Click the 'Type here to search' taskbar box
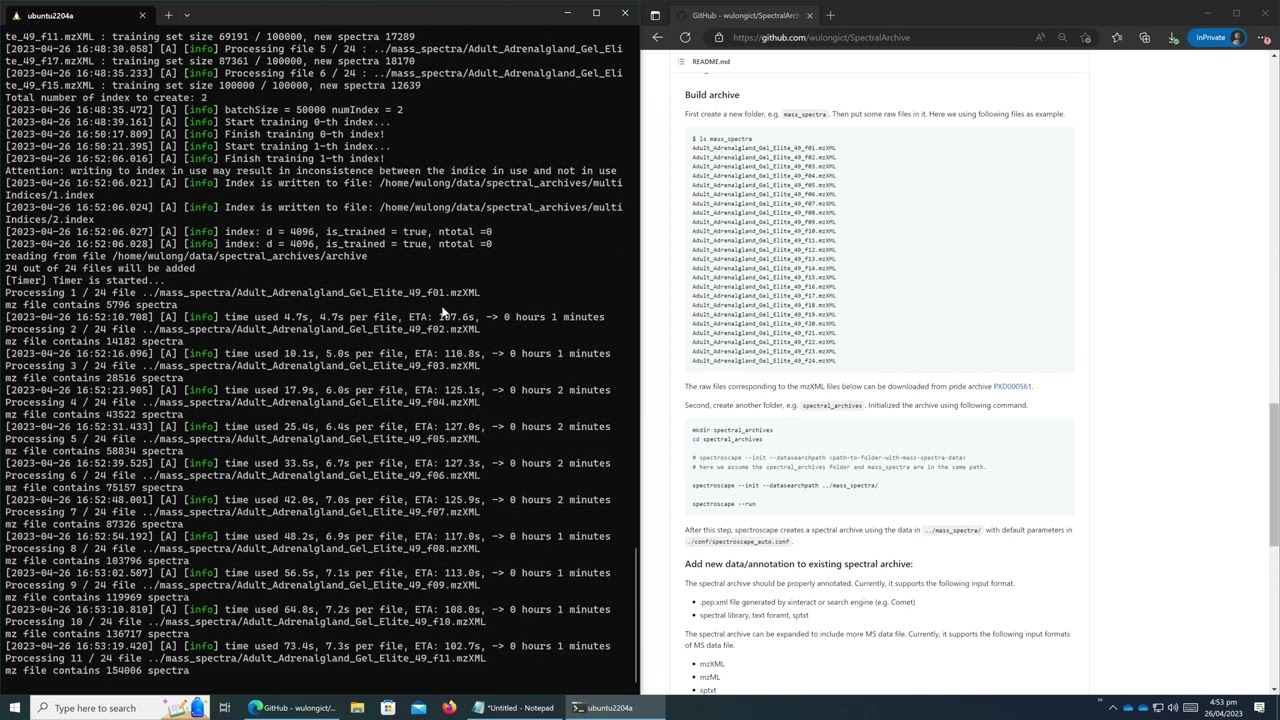 [120, 708]
